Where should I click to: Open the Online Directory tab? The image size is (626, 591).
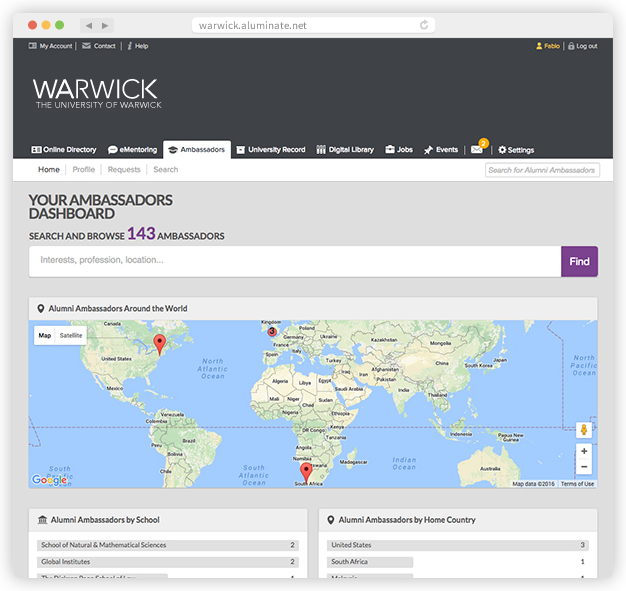tap(64, 150)
